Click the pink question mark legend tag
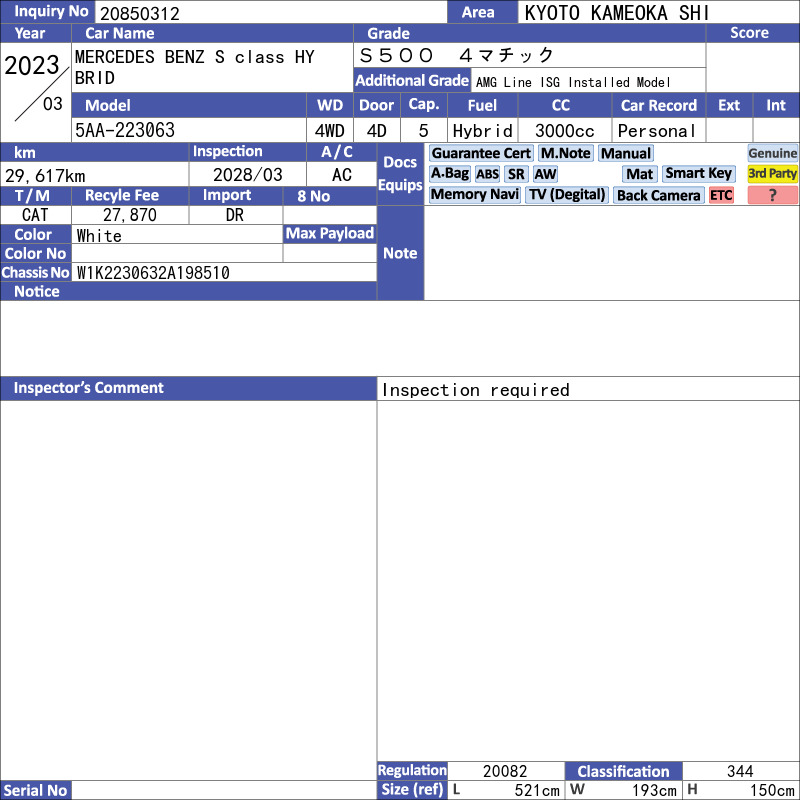Screen dimensions: 800x800 coord(772,195)
